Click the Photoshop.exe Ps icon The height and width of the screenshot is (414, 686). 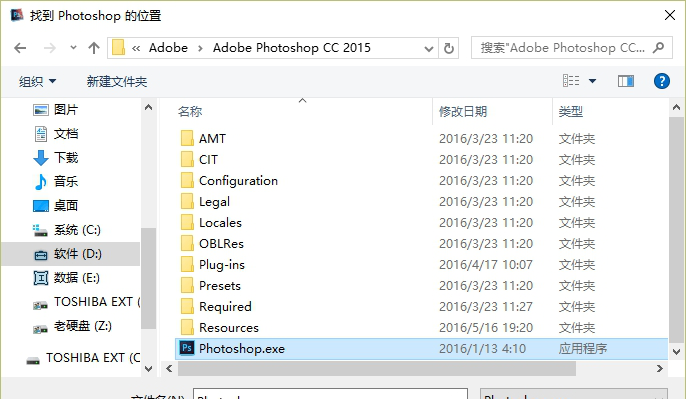point(187,348)
